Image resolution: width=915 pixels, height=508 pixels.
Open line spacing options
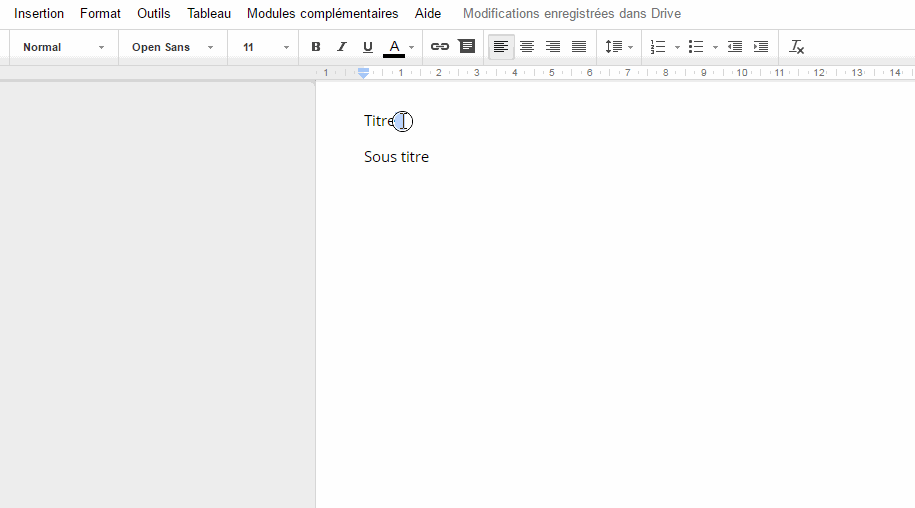(619, 47)
